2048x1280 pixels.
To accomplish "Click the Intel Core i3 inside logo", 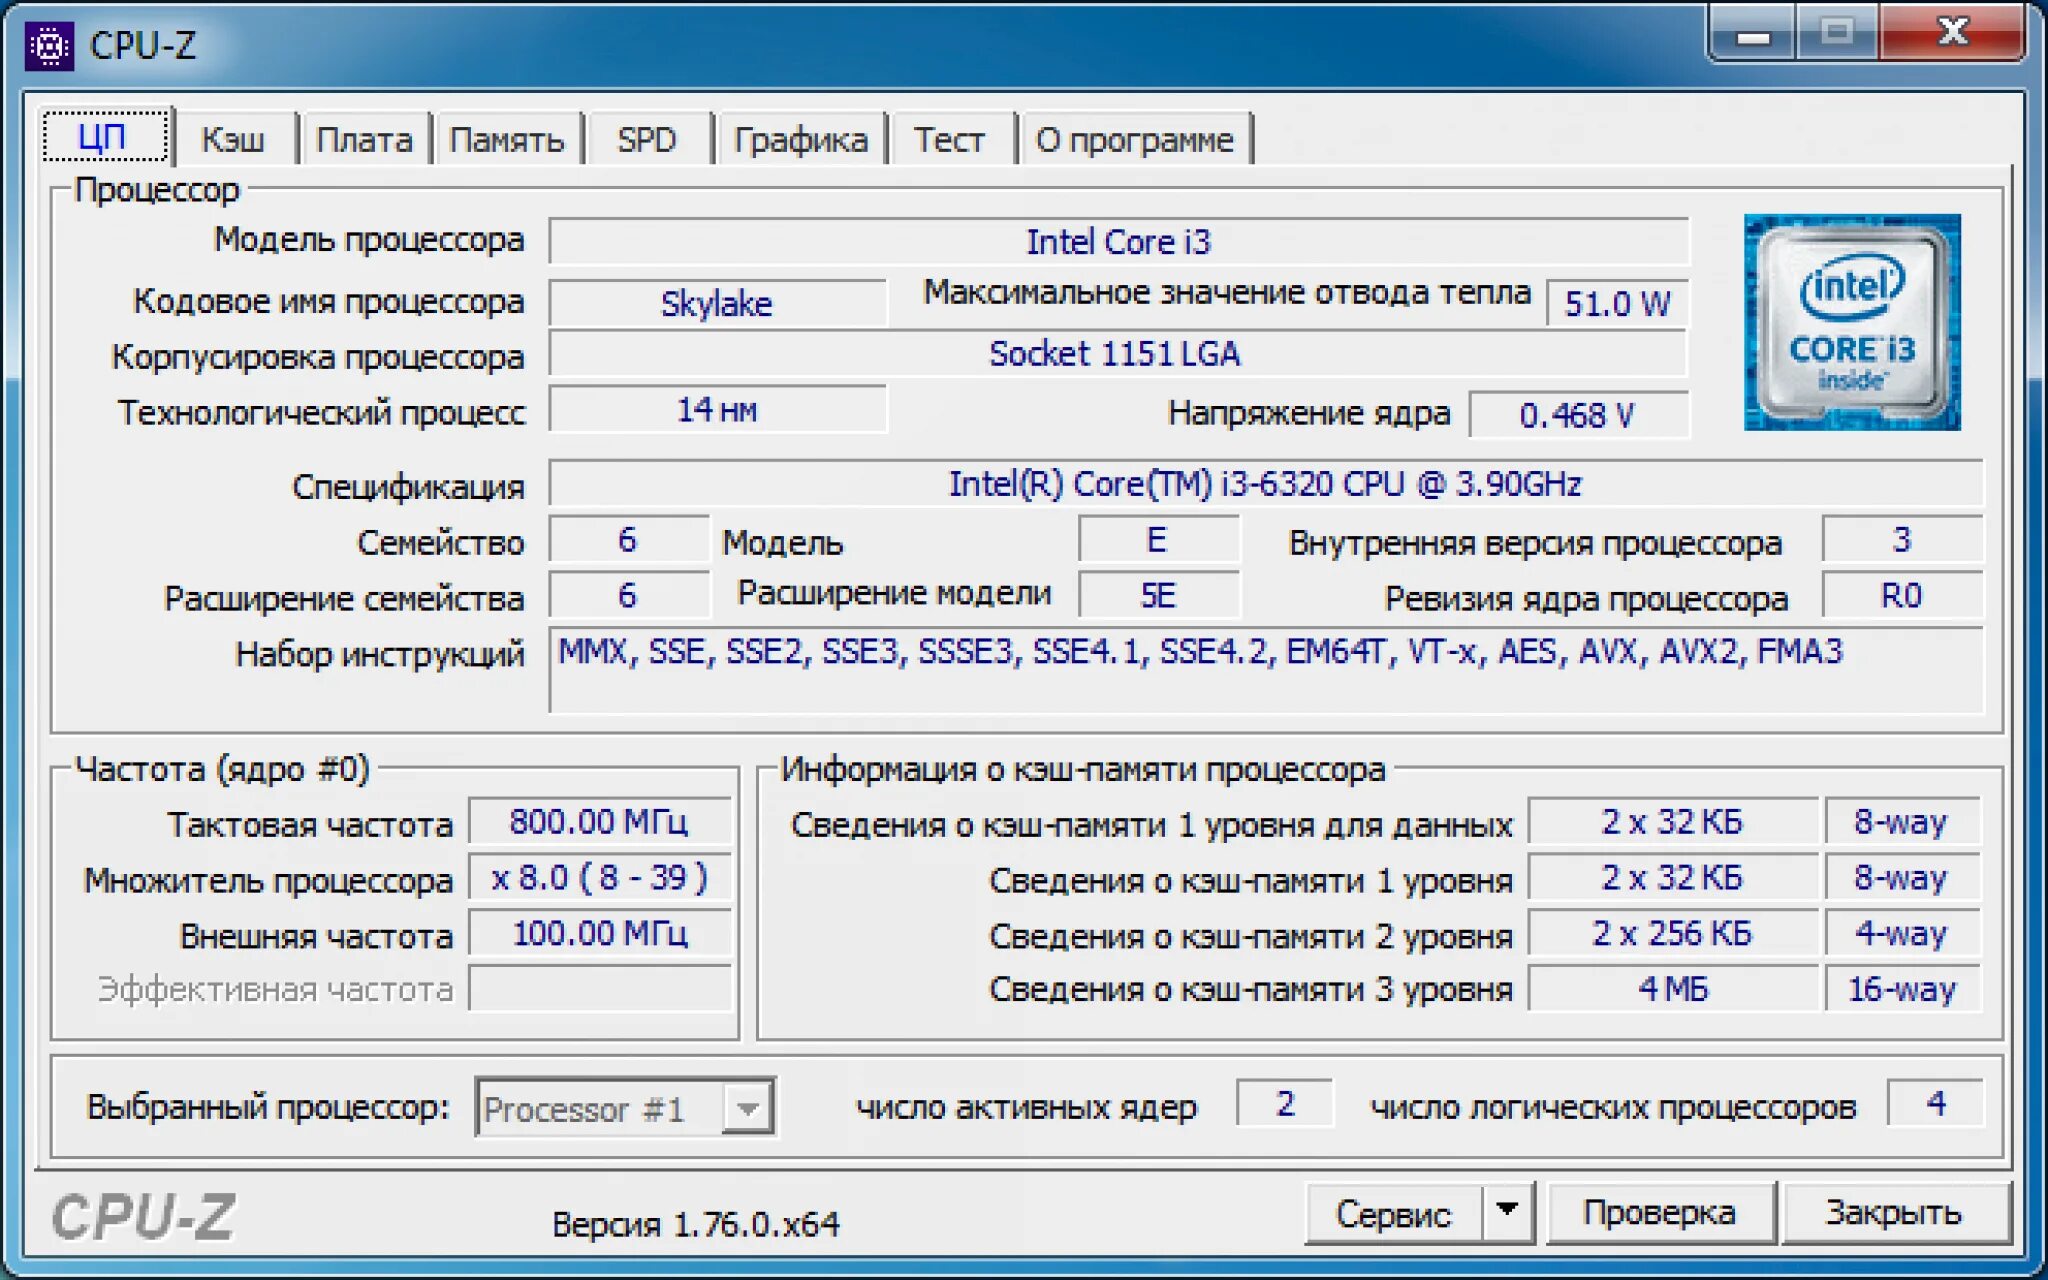I will [1852, 322].
